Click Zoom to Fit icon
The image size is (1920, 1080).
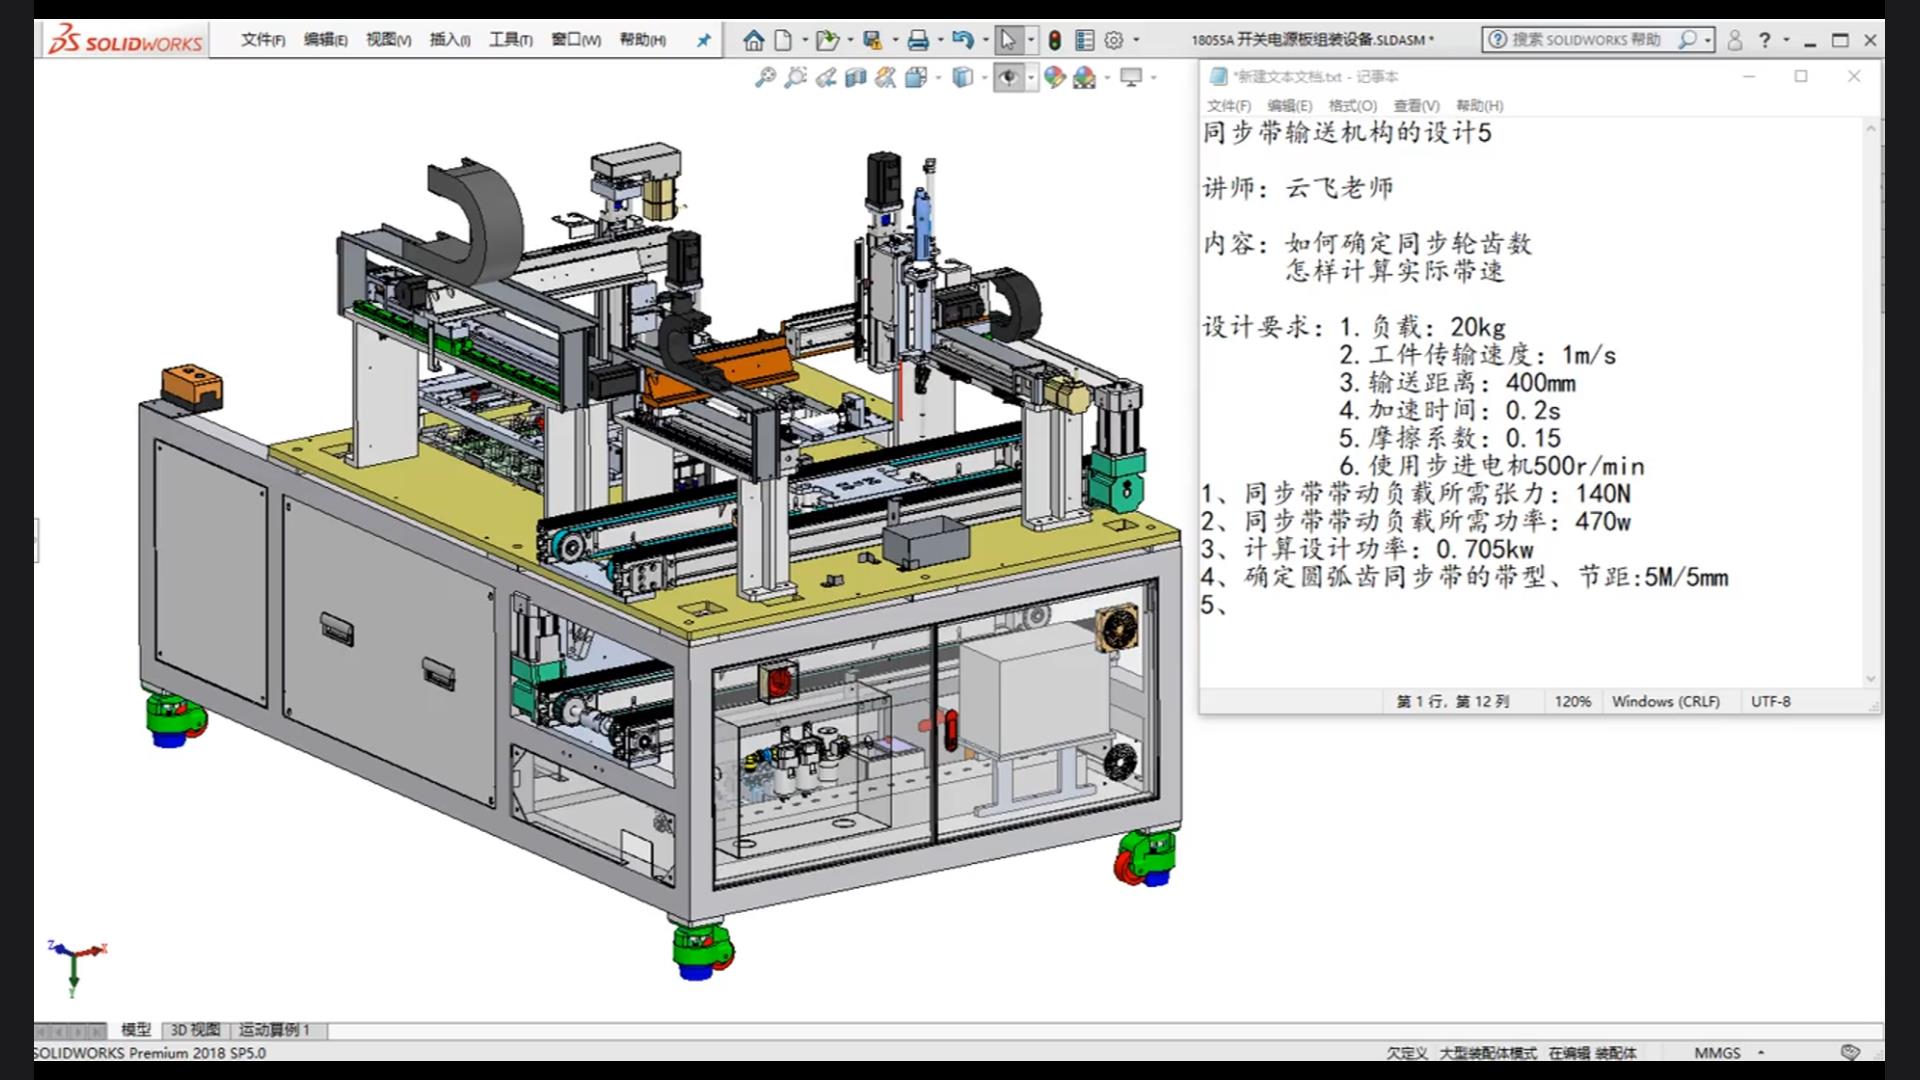(x=765, y=77)
